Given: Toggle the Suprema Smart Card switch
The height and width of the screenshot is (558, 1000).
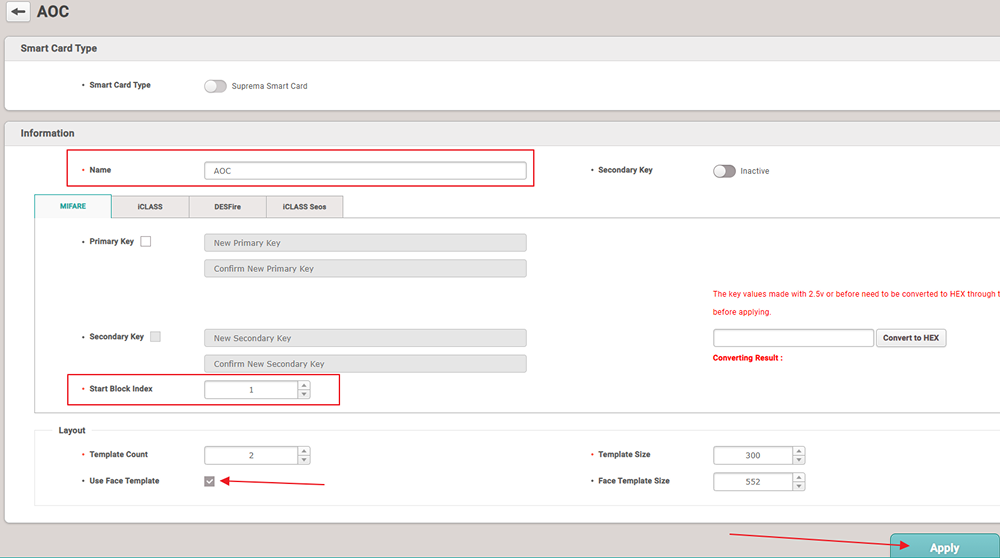Looking at the screenshot, I should coord(215,86).
